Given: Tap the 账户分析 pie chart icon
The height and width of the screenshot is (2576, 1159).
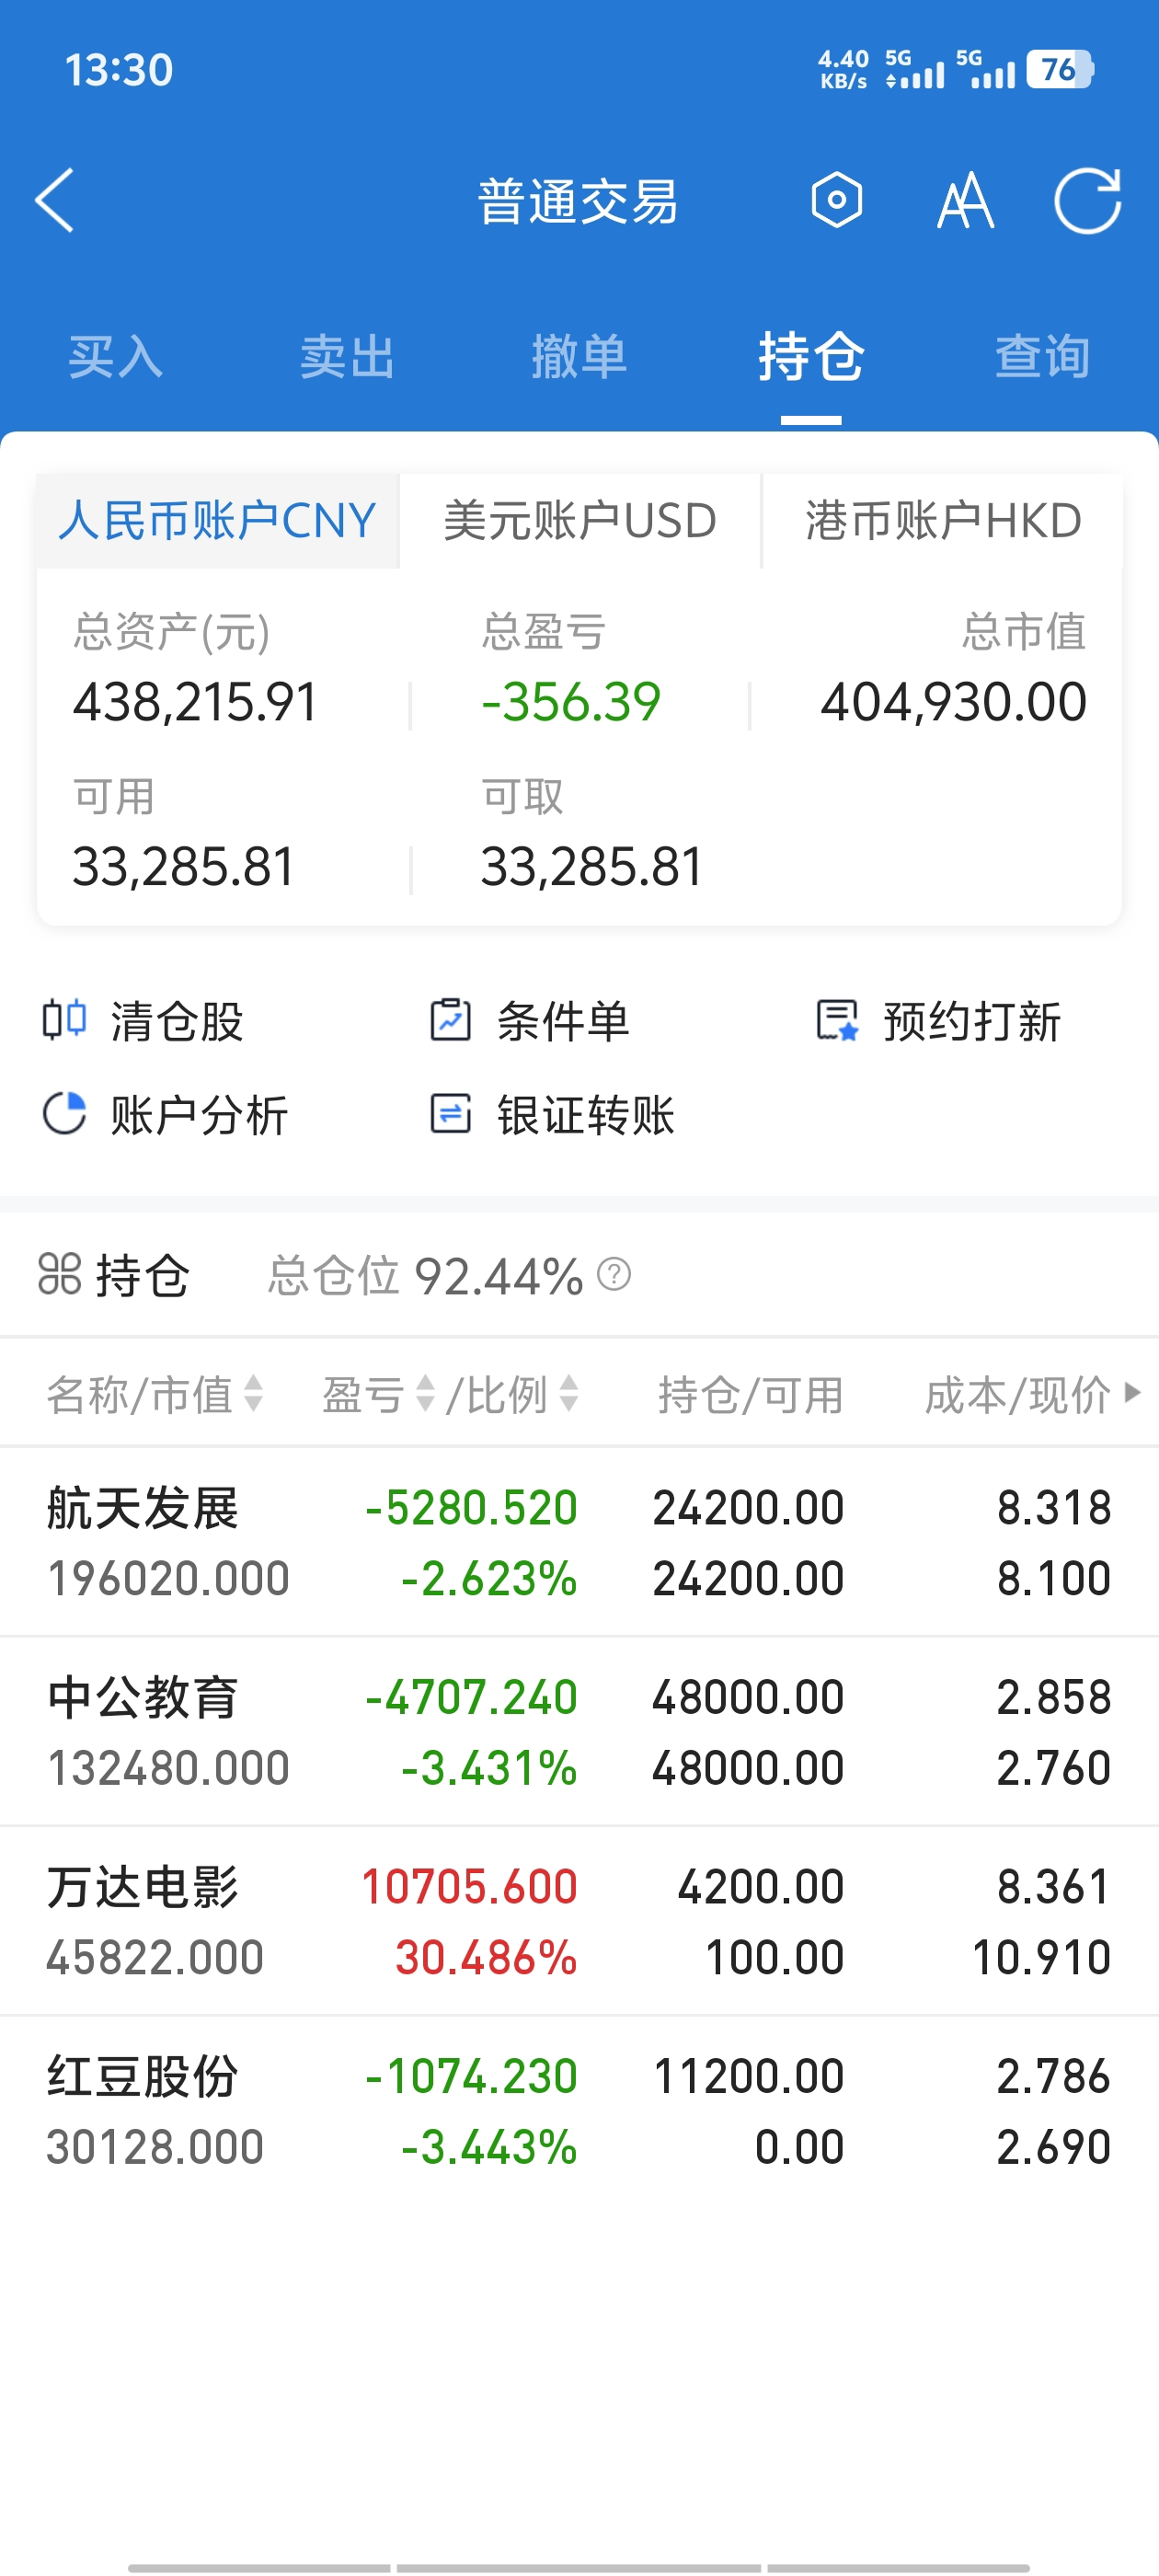Looking at the screenshot, I should pyautogui.click(x=64, y=1113).
